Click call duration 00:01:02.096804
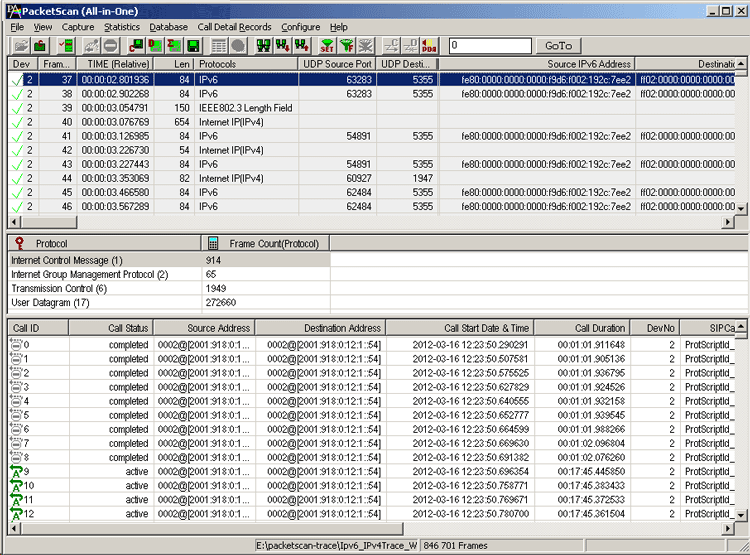 point(591,444)
